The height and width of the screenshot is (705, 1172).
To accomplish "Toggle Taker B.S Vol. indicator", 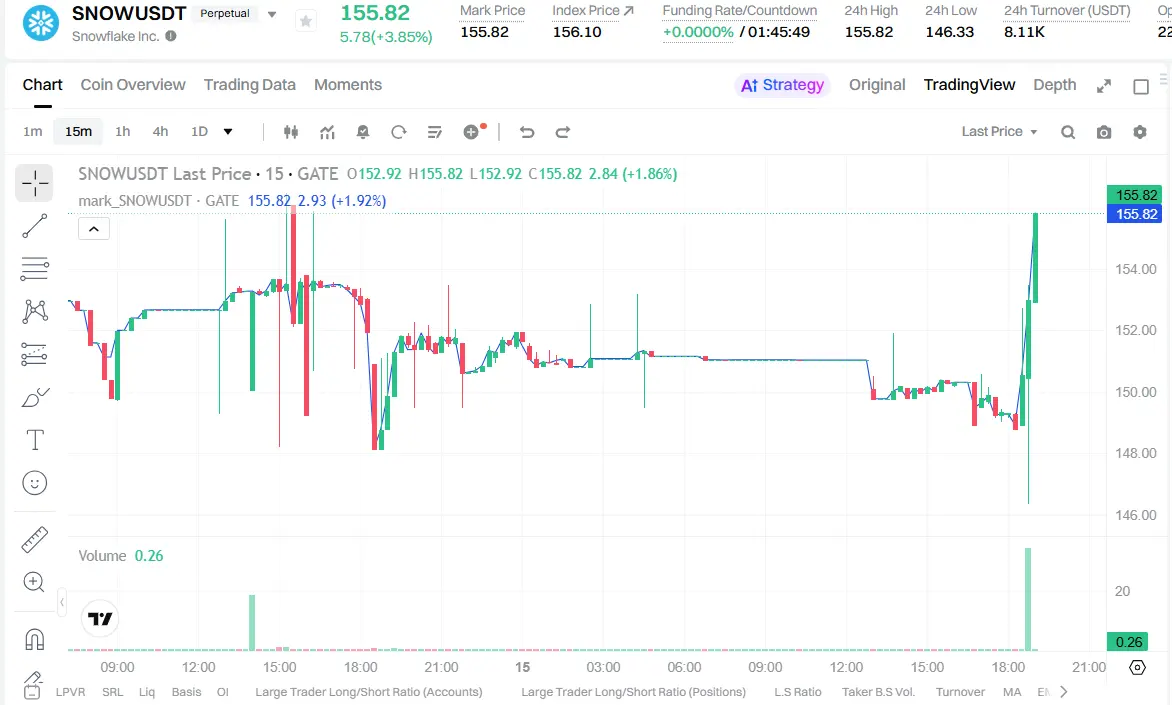I will (878, 692).
